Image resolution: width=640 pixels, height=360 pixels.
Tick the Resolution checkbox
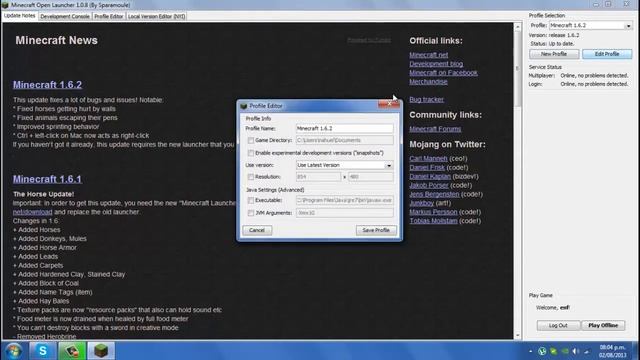251,177
